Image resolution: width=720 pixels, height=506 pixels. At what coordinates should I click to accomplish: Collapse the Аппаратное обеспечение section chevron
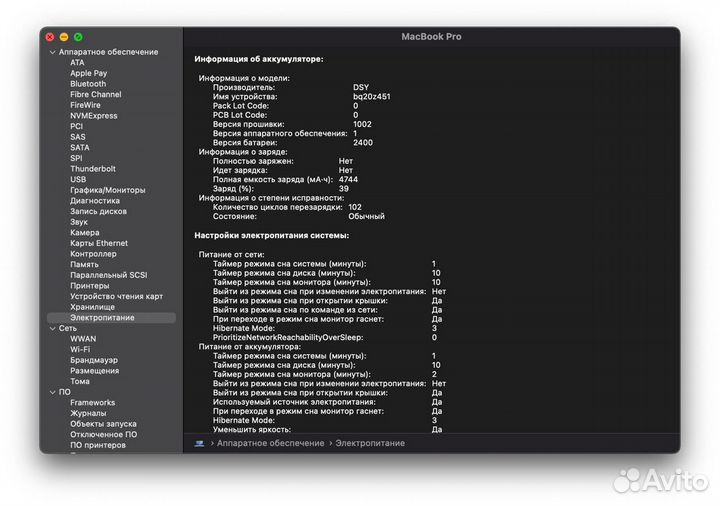(52, 52)
